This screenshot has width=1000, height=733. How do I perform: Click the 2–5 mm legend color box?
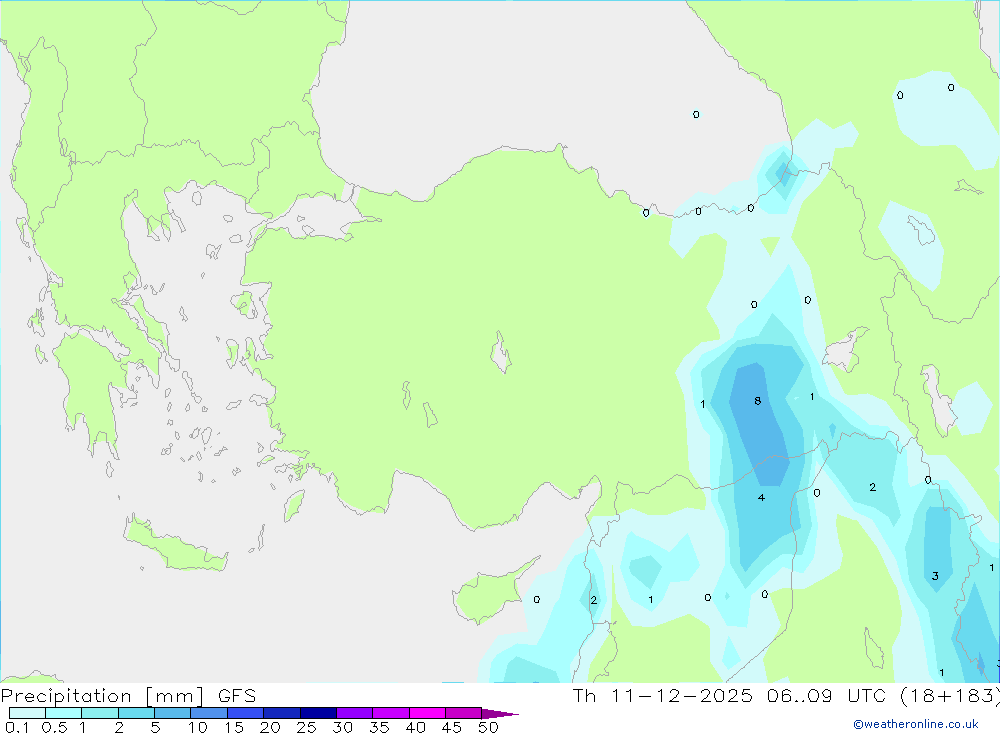(x=136, y=713)
